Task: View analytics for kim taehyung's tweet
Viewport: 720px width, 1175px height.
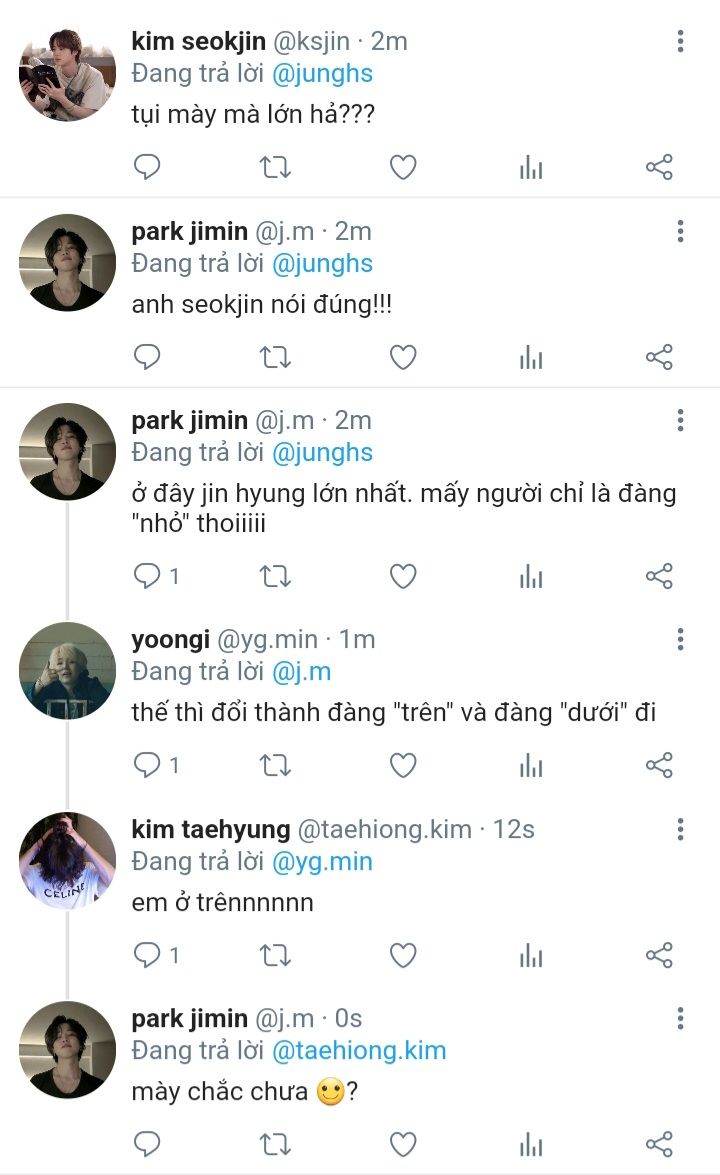Action: tap(531, 956)
